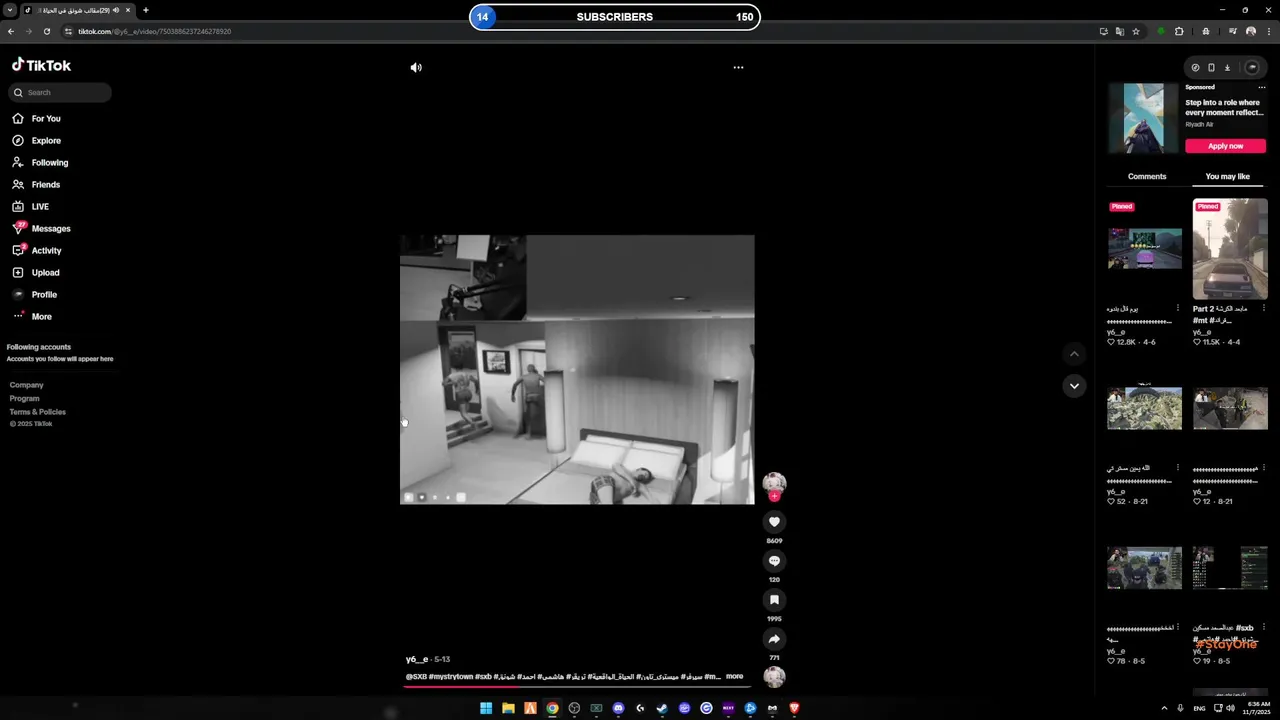Open File Explorer from the taskbar
Viewport: 1280px width, 720px height.
pyautogui.click(x=508, y=708)
